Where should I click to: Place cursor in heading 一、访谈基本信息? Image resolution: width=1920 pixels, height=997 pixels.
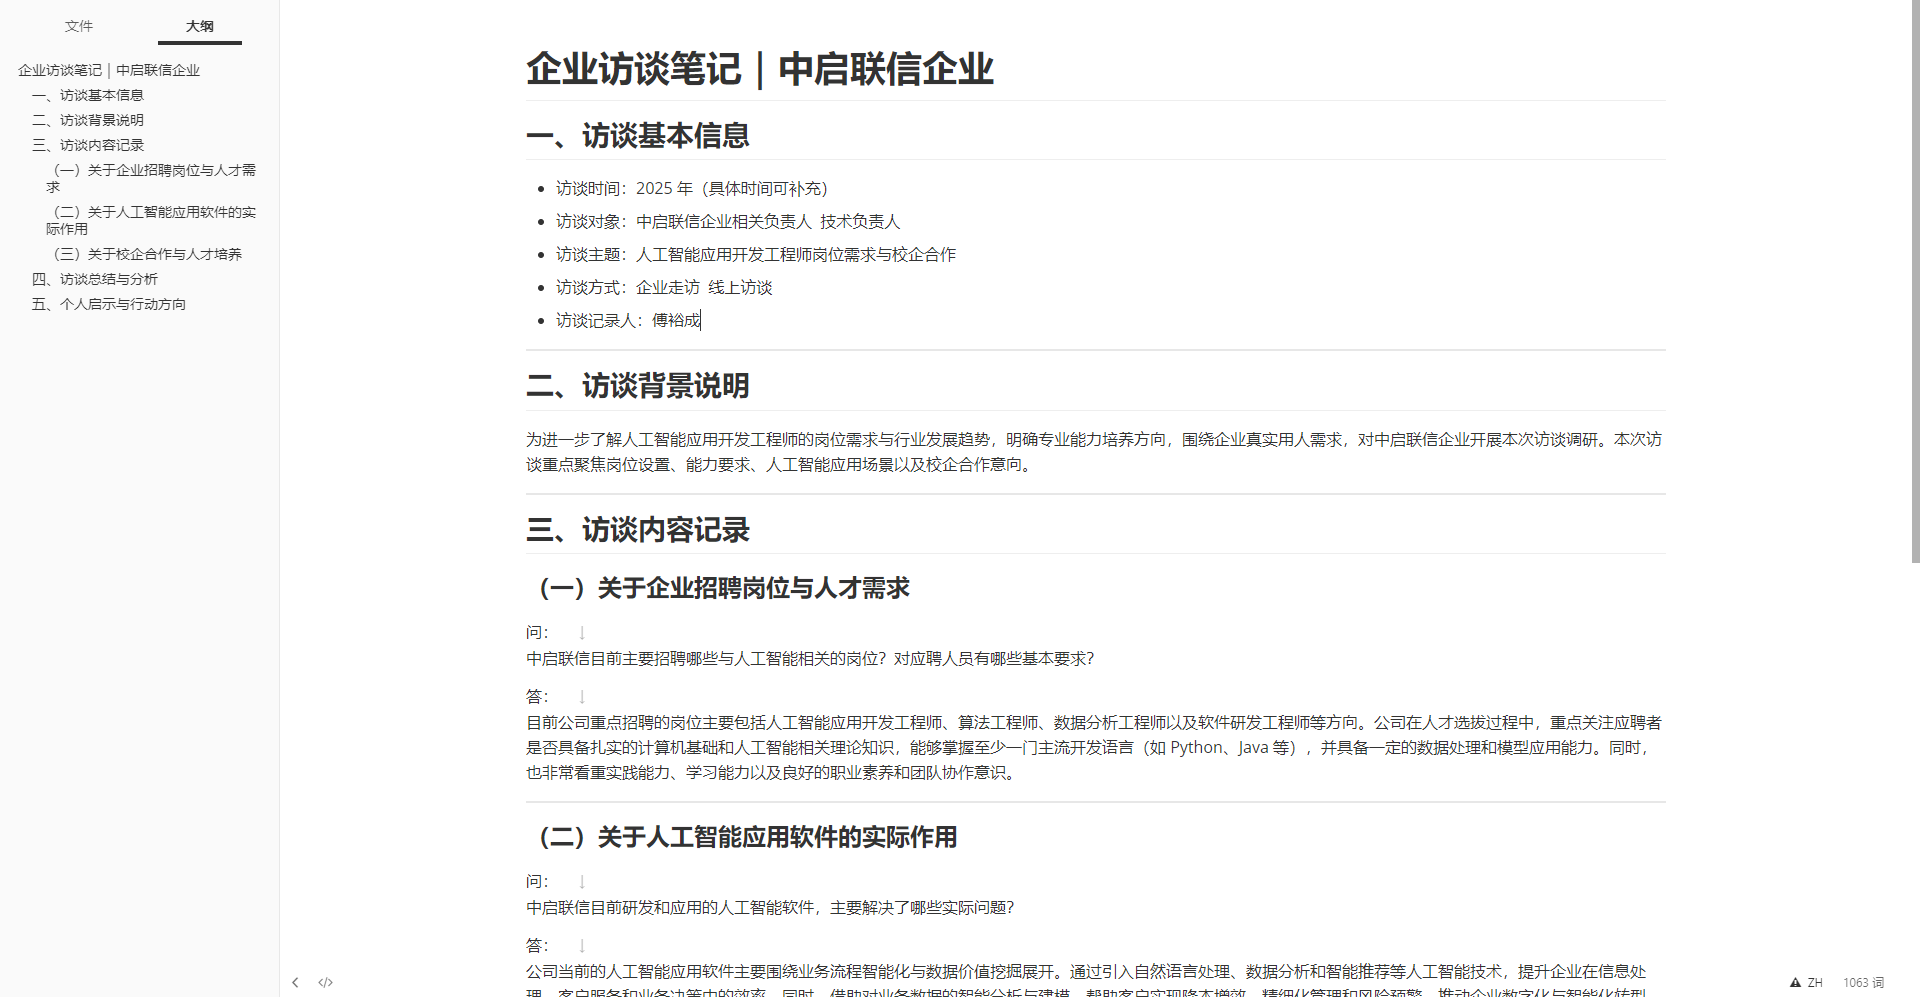click(638, 136)
